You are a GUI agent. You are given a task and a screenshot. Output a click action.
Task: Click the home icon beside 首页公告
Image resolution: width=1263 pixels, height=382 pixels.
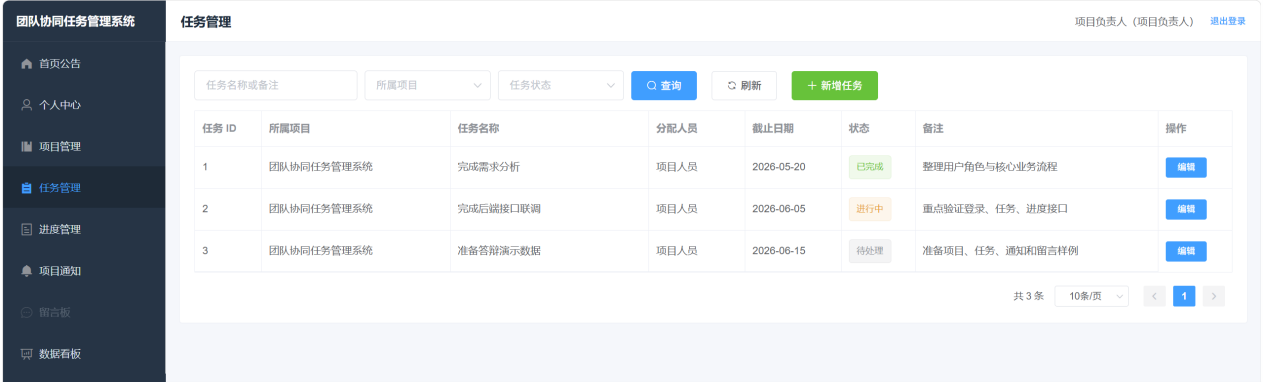27,64
